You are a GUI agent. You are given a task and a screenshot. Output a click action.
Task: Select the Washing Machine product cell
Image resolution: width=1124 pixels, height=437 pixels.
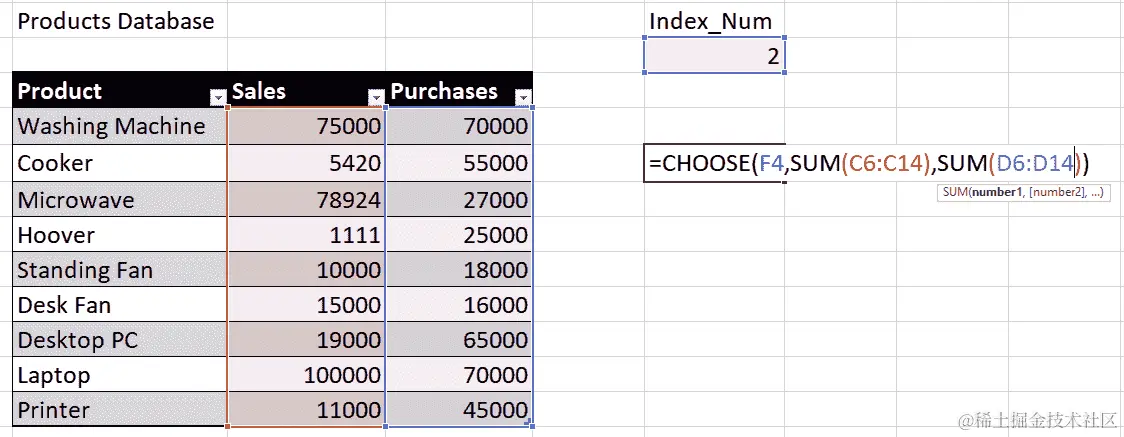click(x=120, y=126)
